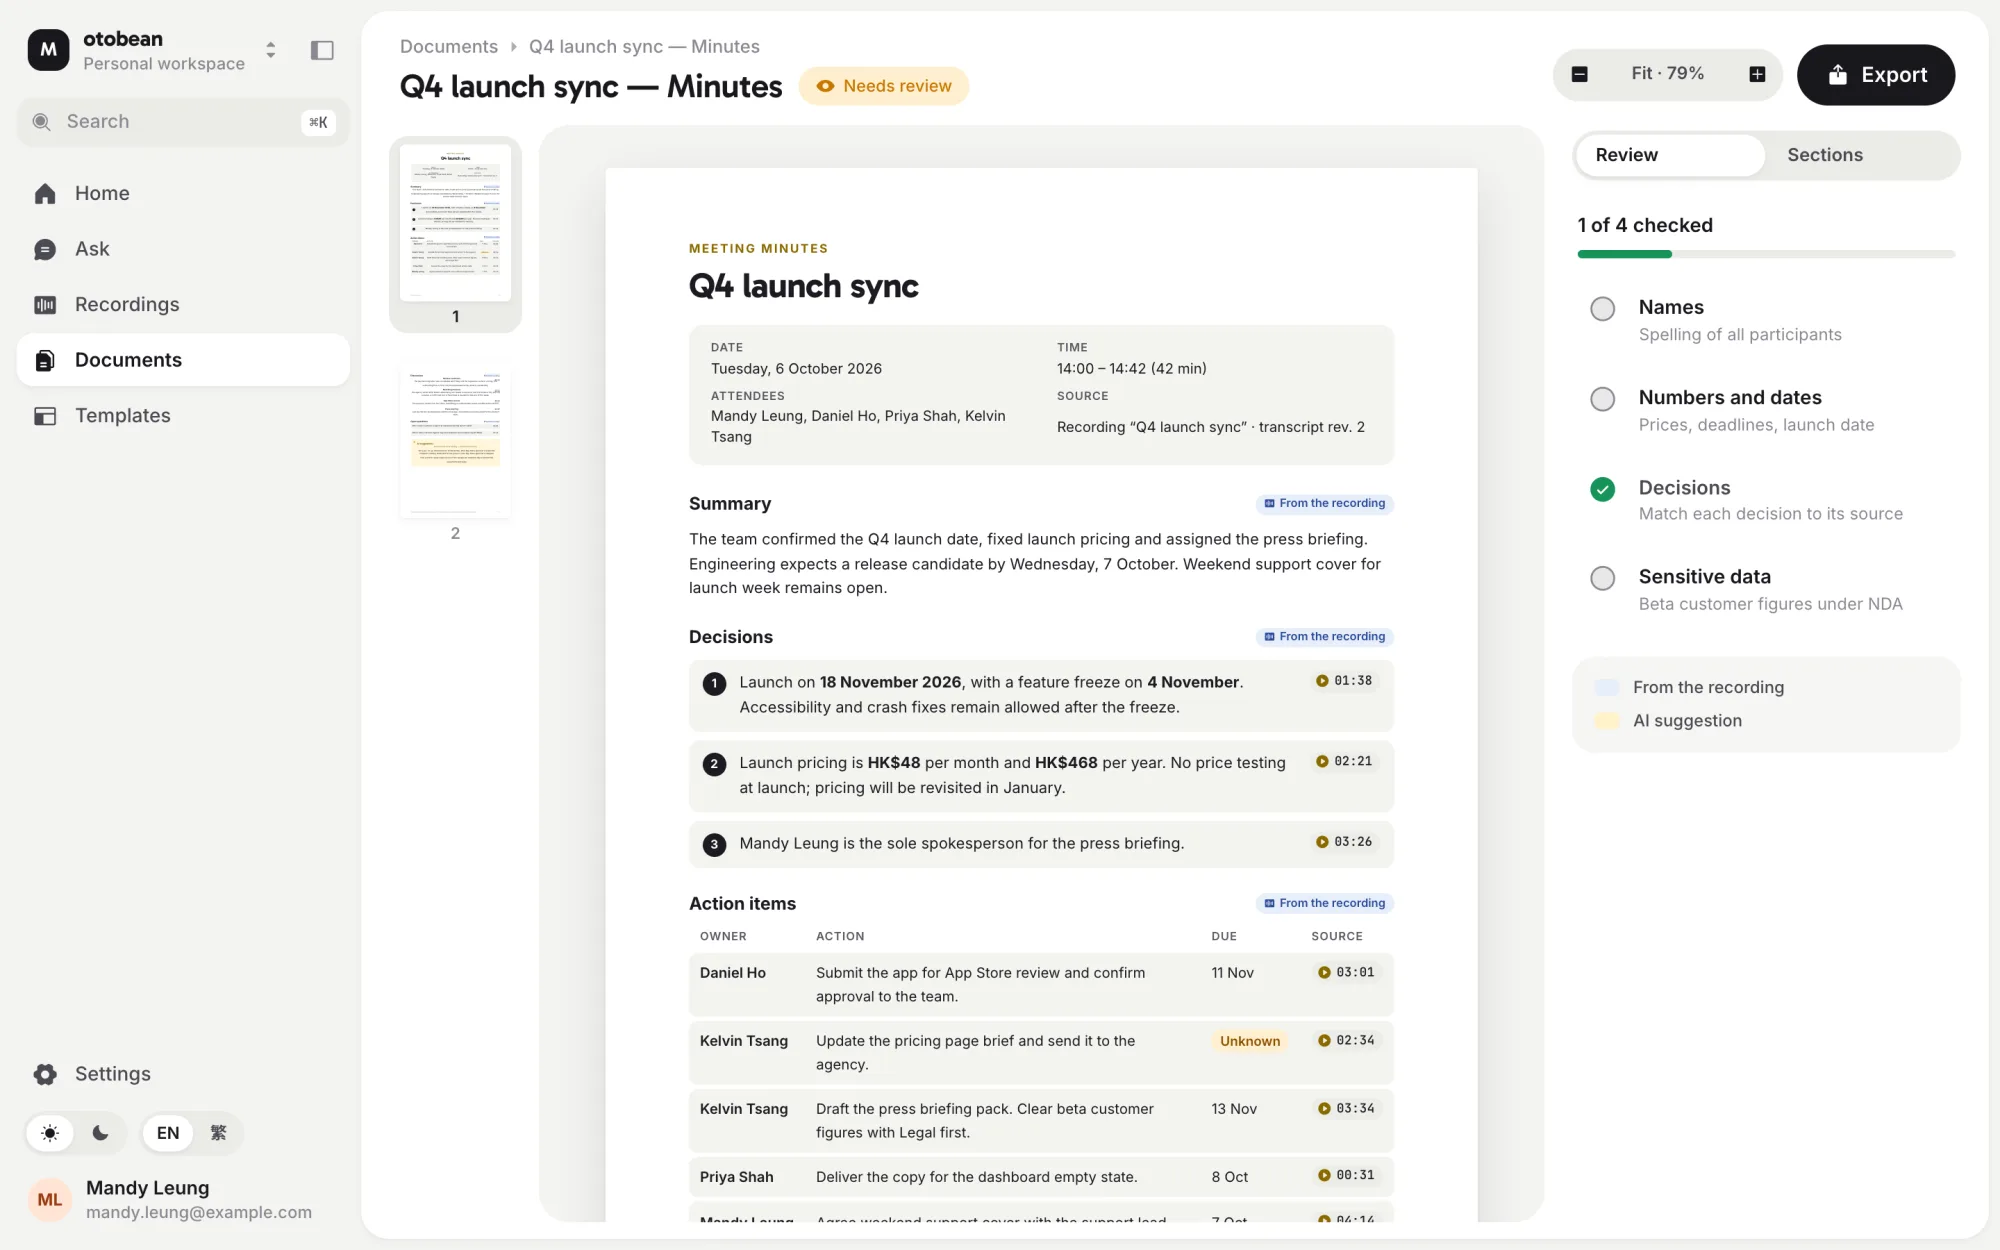
Task: Click the ML user avatar
Action: pos(50,1199)
